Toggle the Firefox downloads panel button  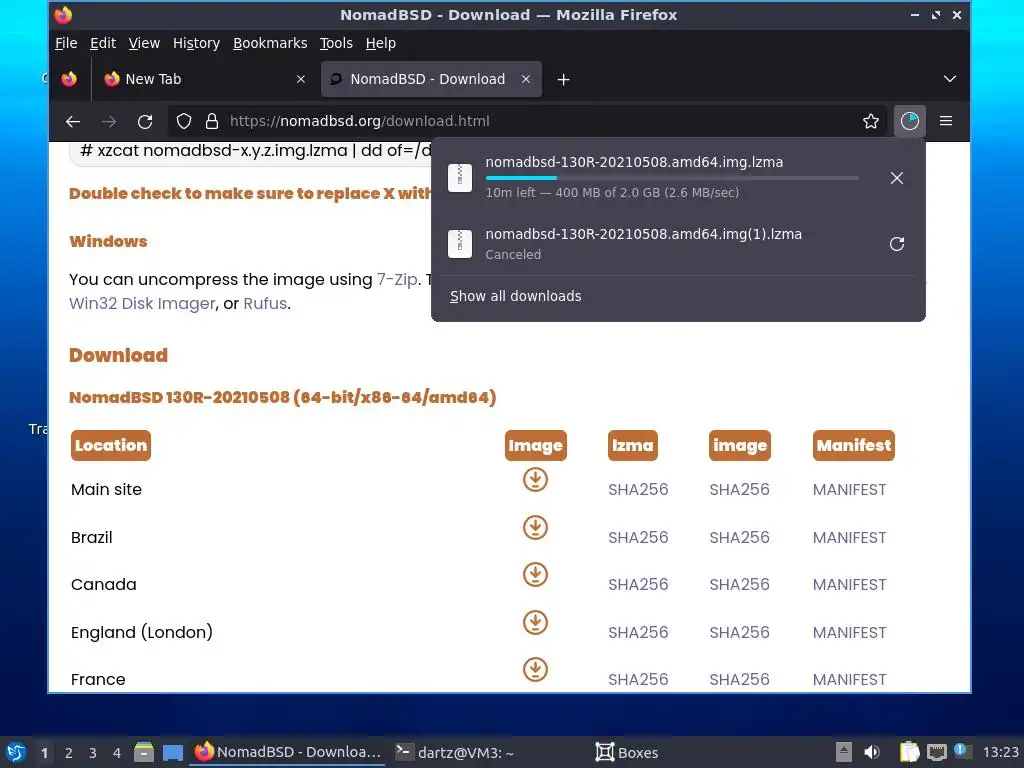[910, 121]
